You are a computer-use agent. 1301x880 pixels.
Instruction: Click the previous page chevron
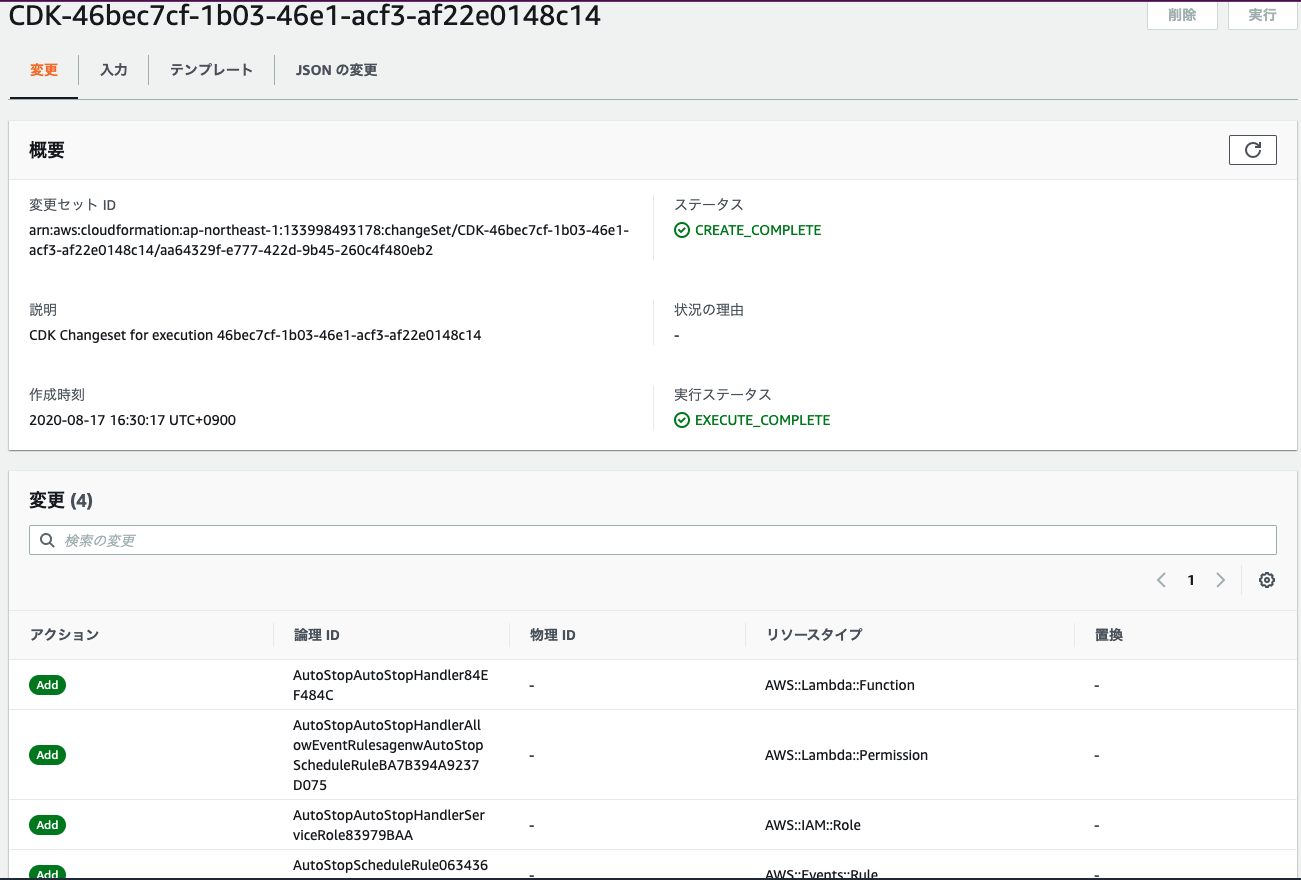1161,580
